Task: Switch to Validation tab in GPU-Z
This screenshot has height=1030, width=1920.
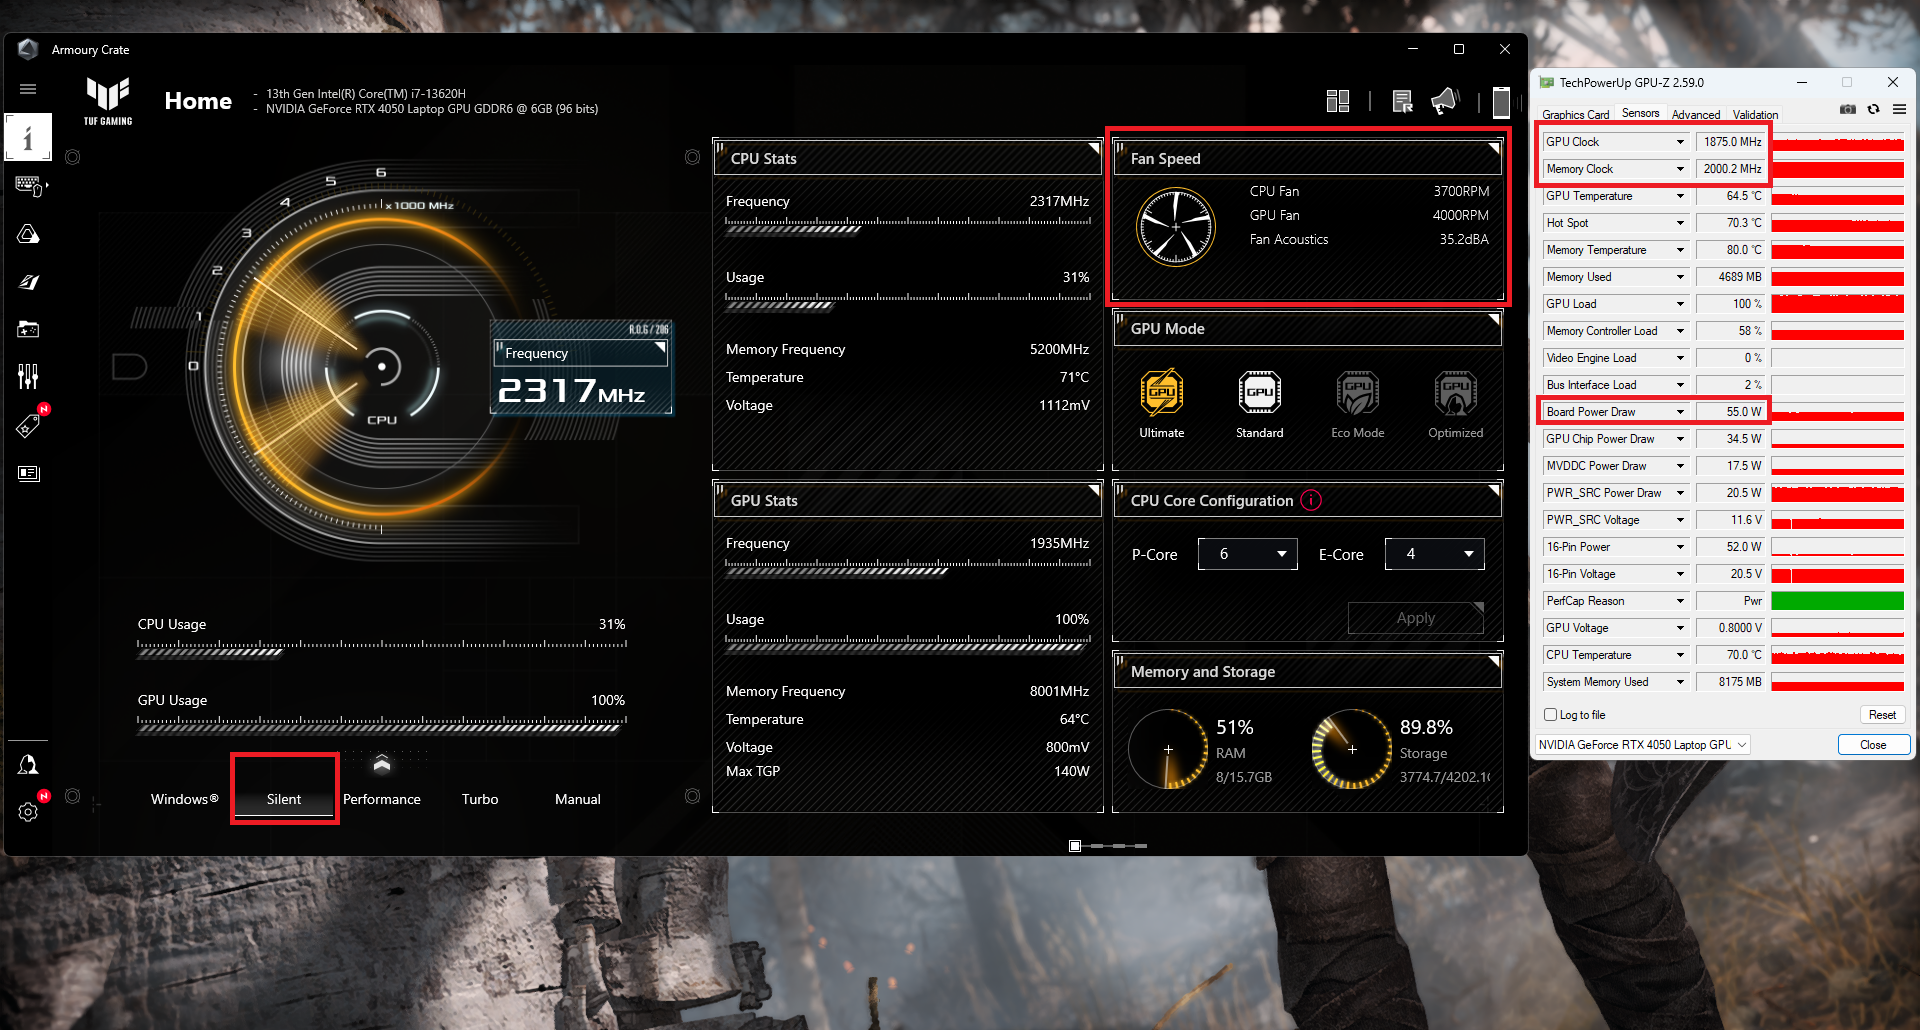Action: click(1755, 114)
